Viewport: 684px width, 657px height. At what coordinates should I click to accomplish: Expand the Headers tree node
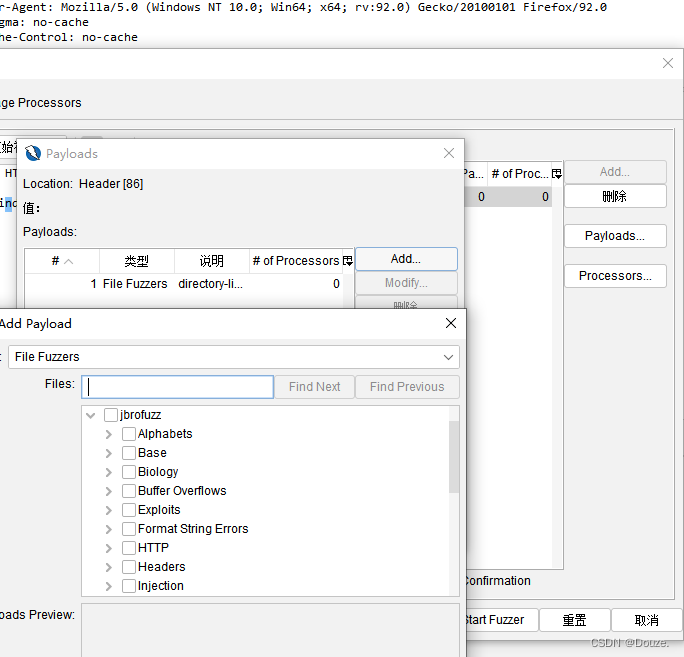pyautogui.click(x=109, y=567)
